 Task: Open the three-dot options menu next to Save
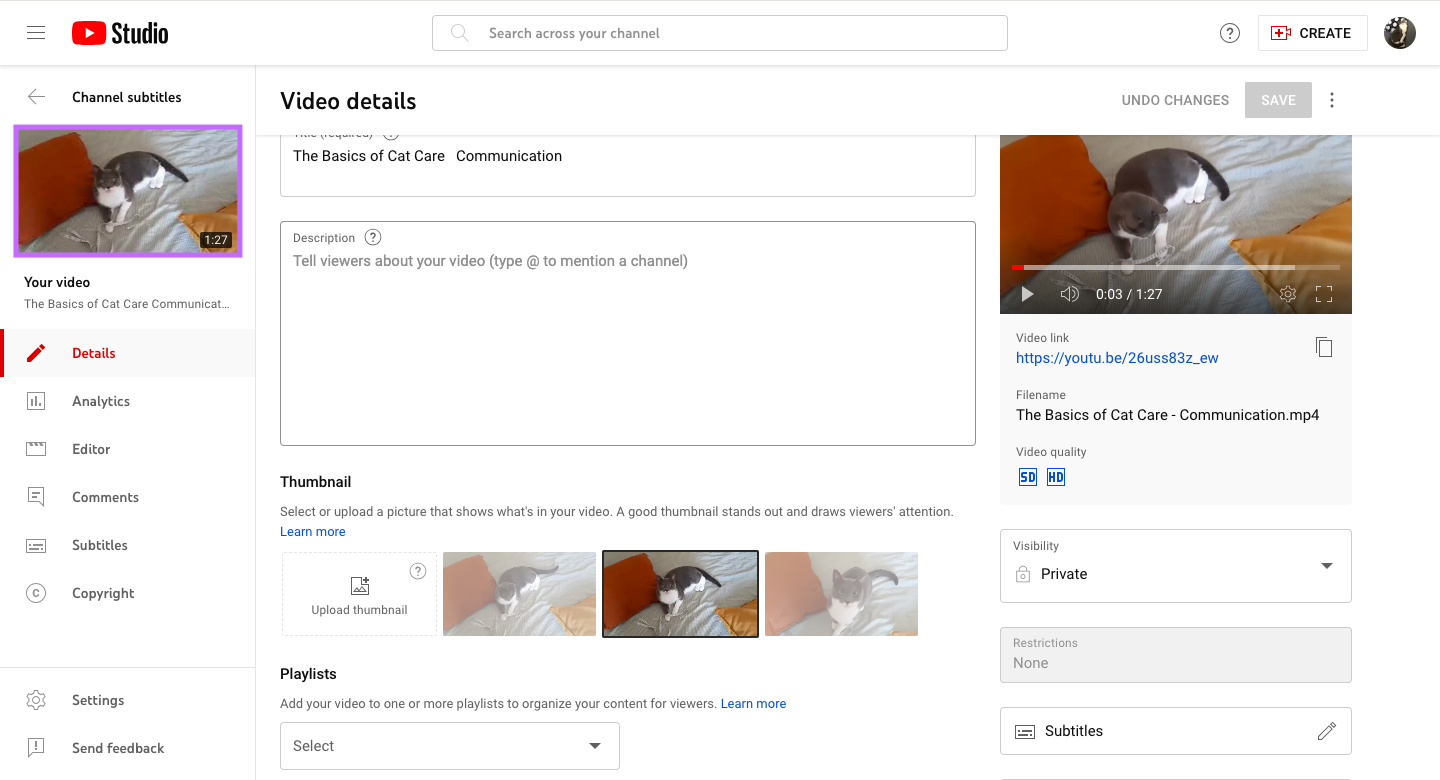coord(1331,100)
